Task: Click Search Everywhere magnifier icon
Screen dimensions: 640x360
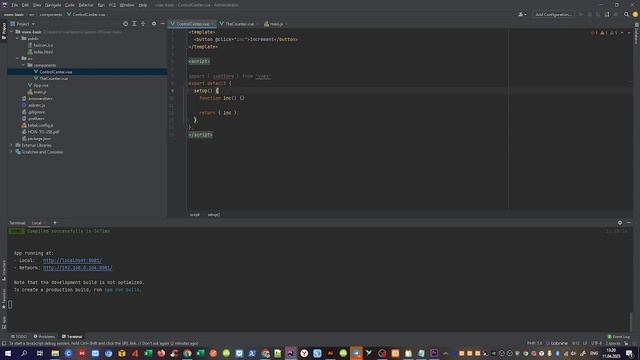Action: tap(626, 14)
